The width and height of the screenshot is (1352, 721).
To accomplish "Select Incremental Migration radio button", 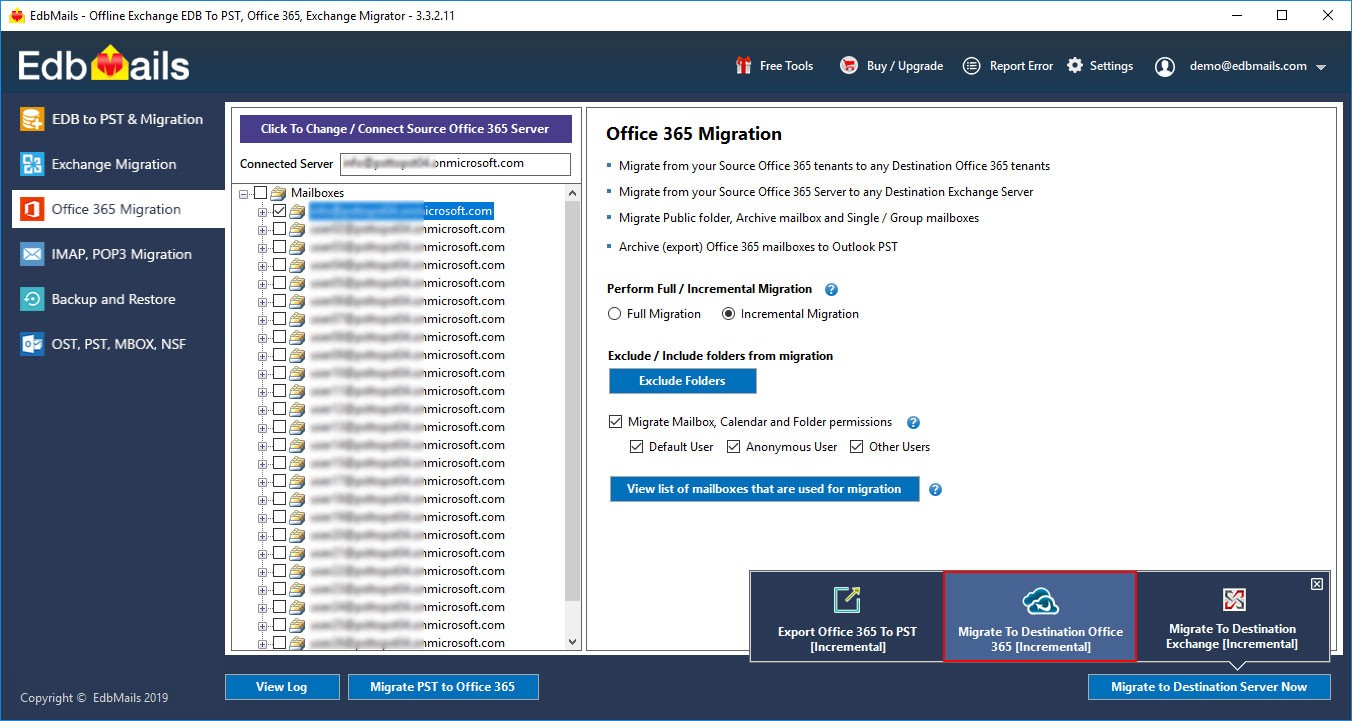I will tap(729, 314).
